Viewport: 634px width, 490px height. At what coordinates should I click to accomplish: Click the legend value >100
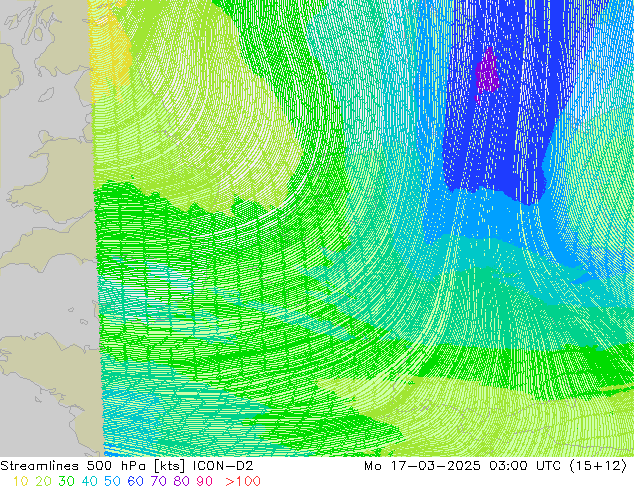[x=243, y=482]
